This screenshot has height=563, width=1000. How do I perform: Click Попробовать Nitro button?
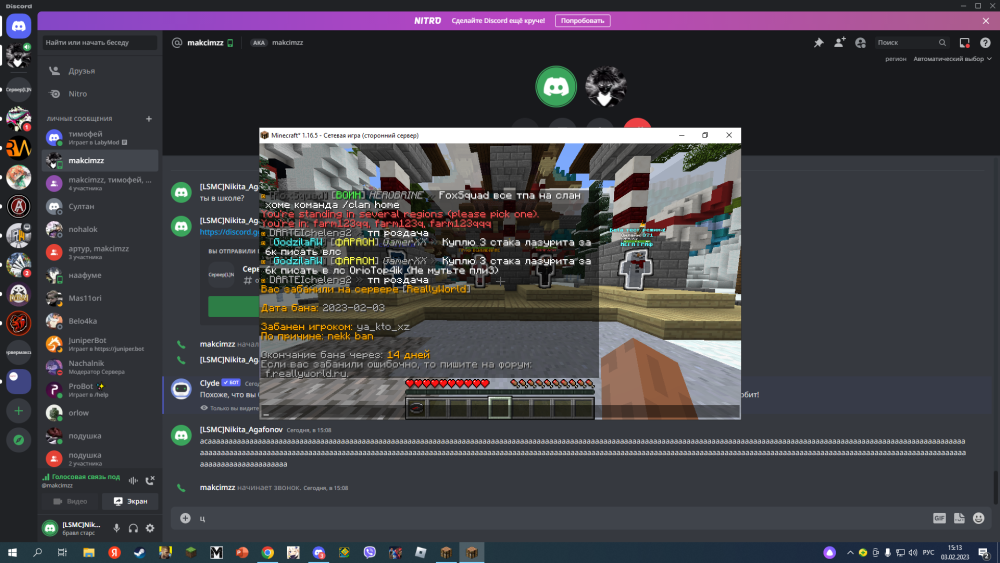point(582,20)
